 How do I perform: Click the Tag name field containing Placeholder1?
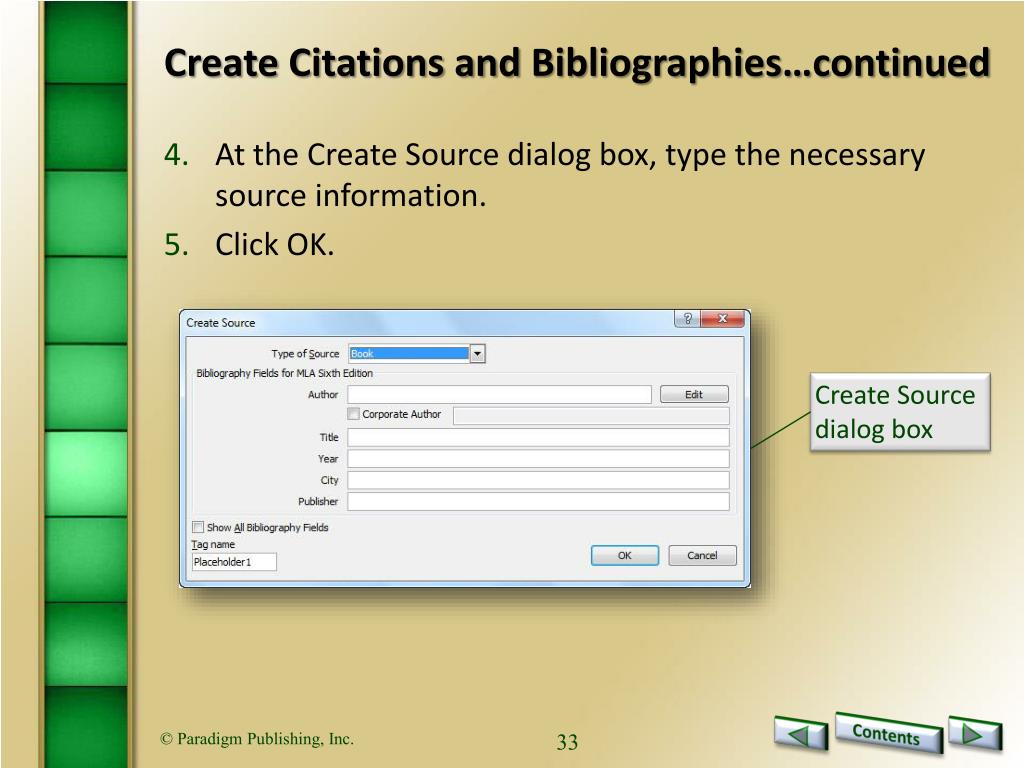pyautogui.click(x=234, y=562)
